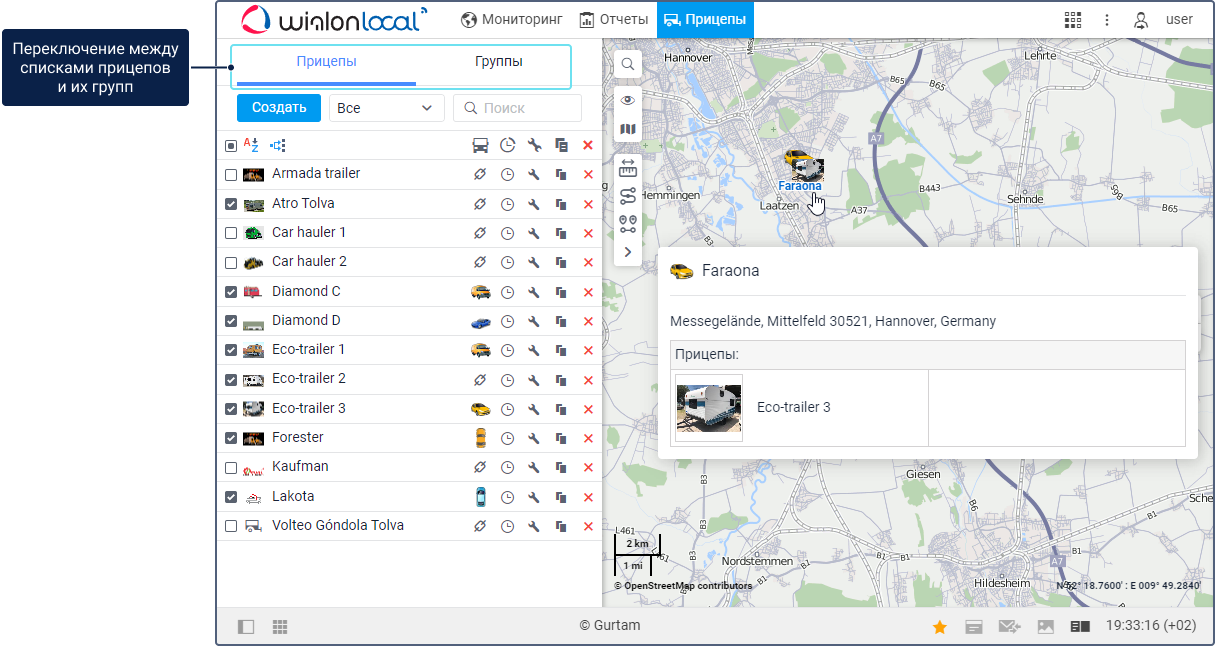The height and width of the screenshot is (646, 1215).
Task: Toggle visible layers eye icon on map
Action: point(628,100)
